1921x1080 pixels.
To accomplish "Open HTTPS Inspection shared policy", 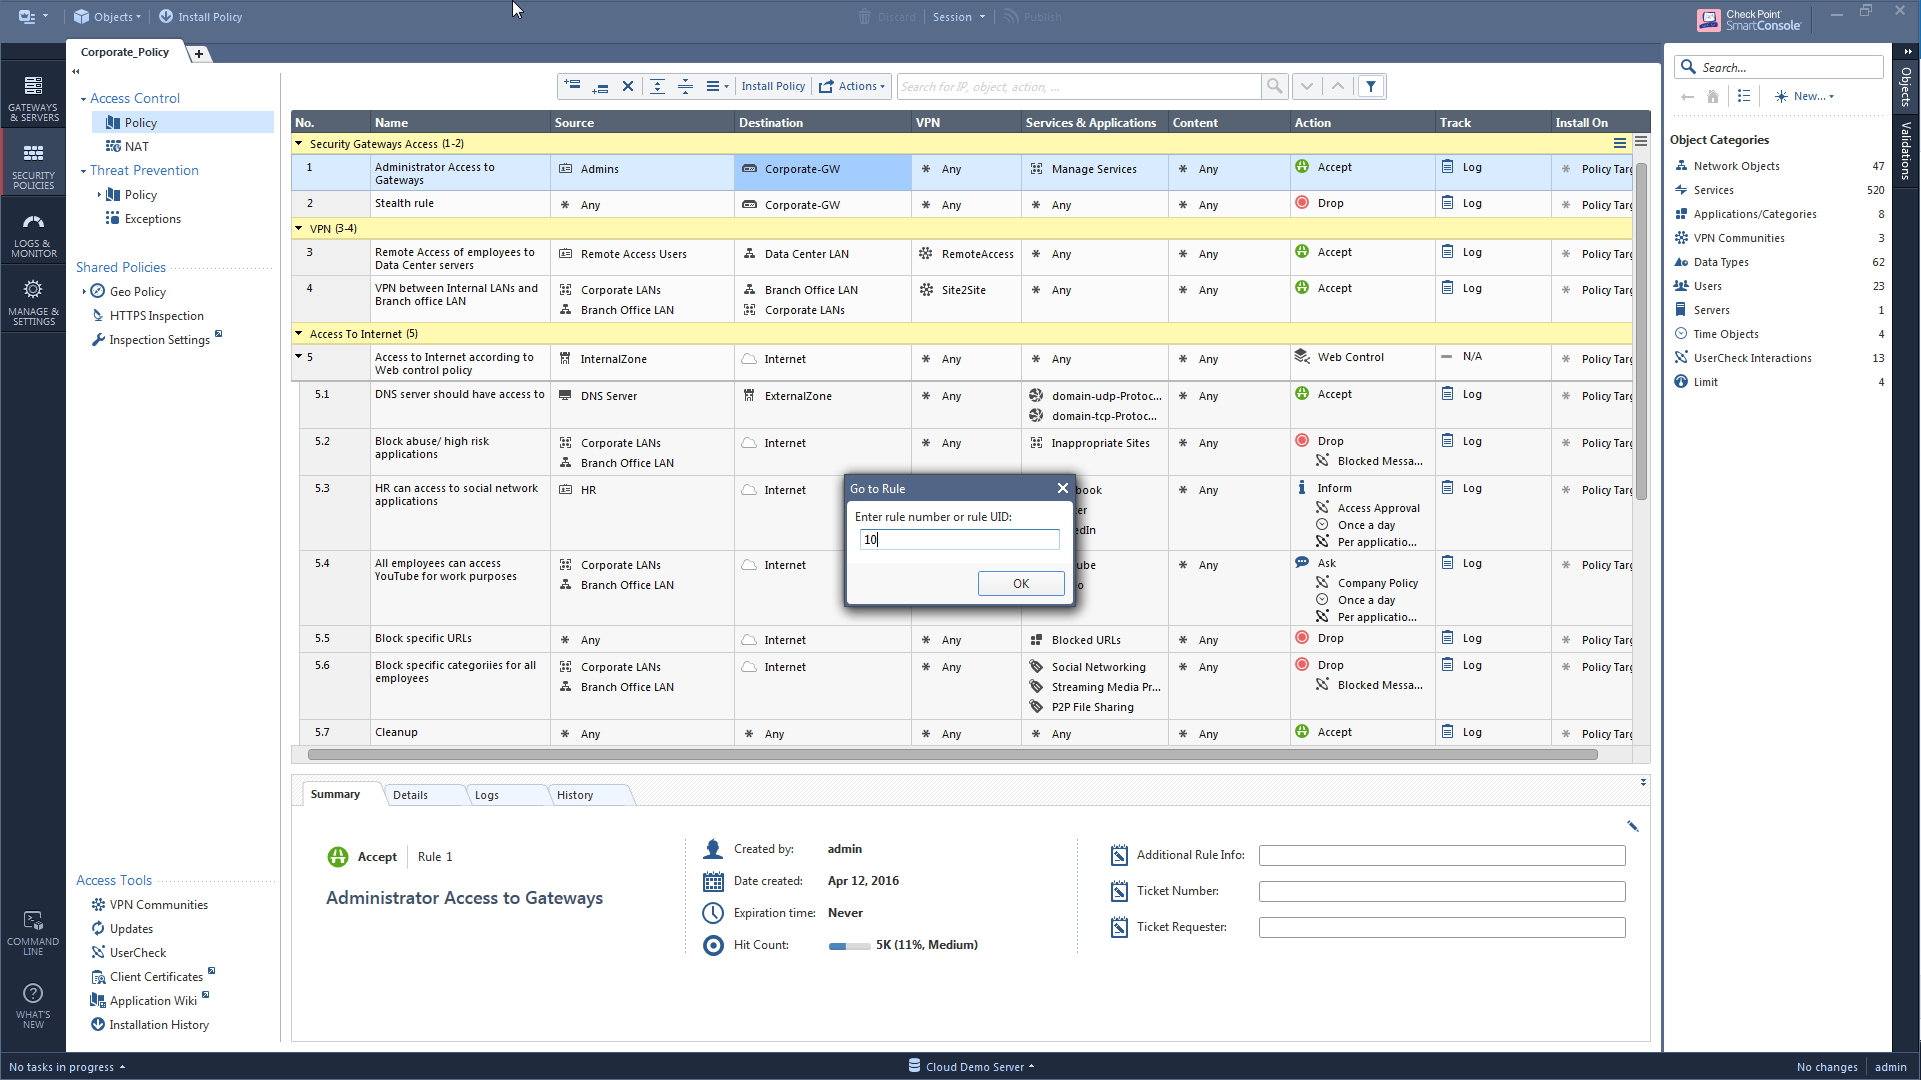I will [156, 316].
